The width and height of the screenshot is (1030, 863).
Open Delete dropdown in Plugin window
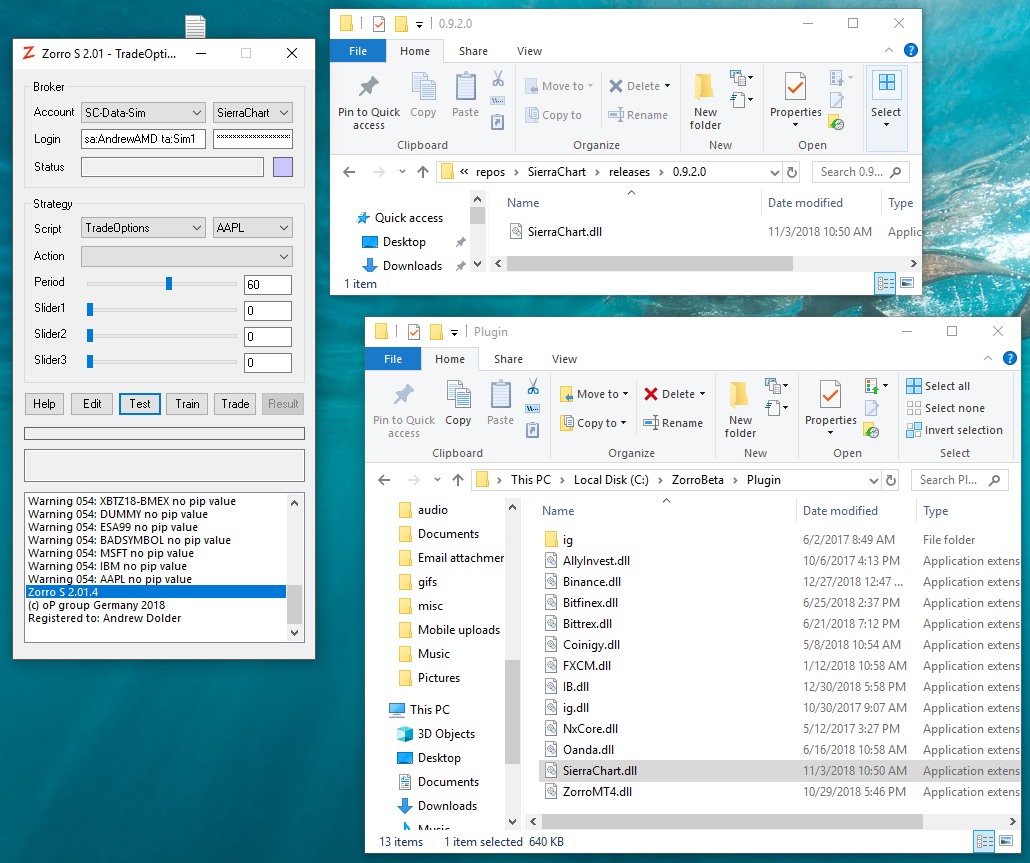pos(703,394)
